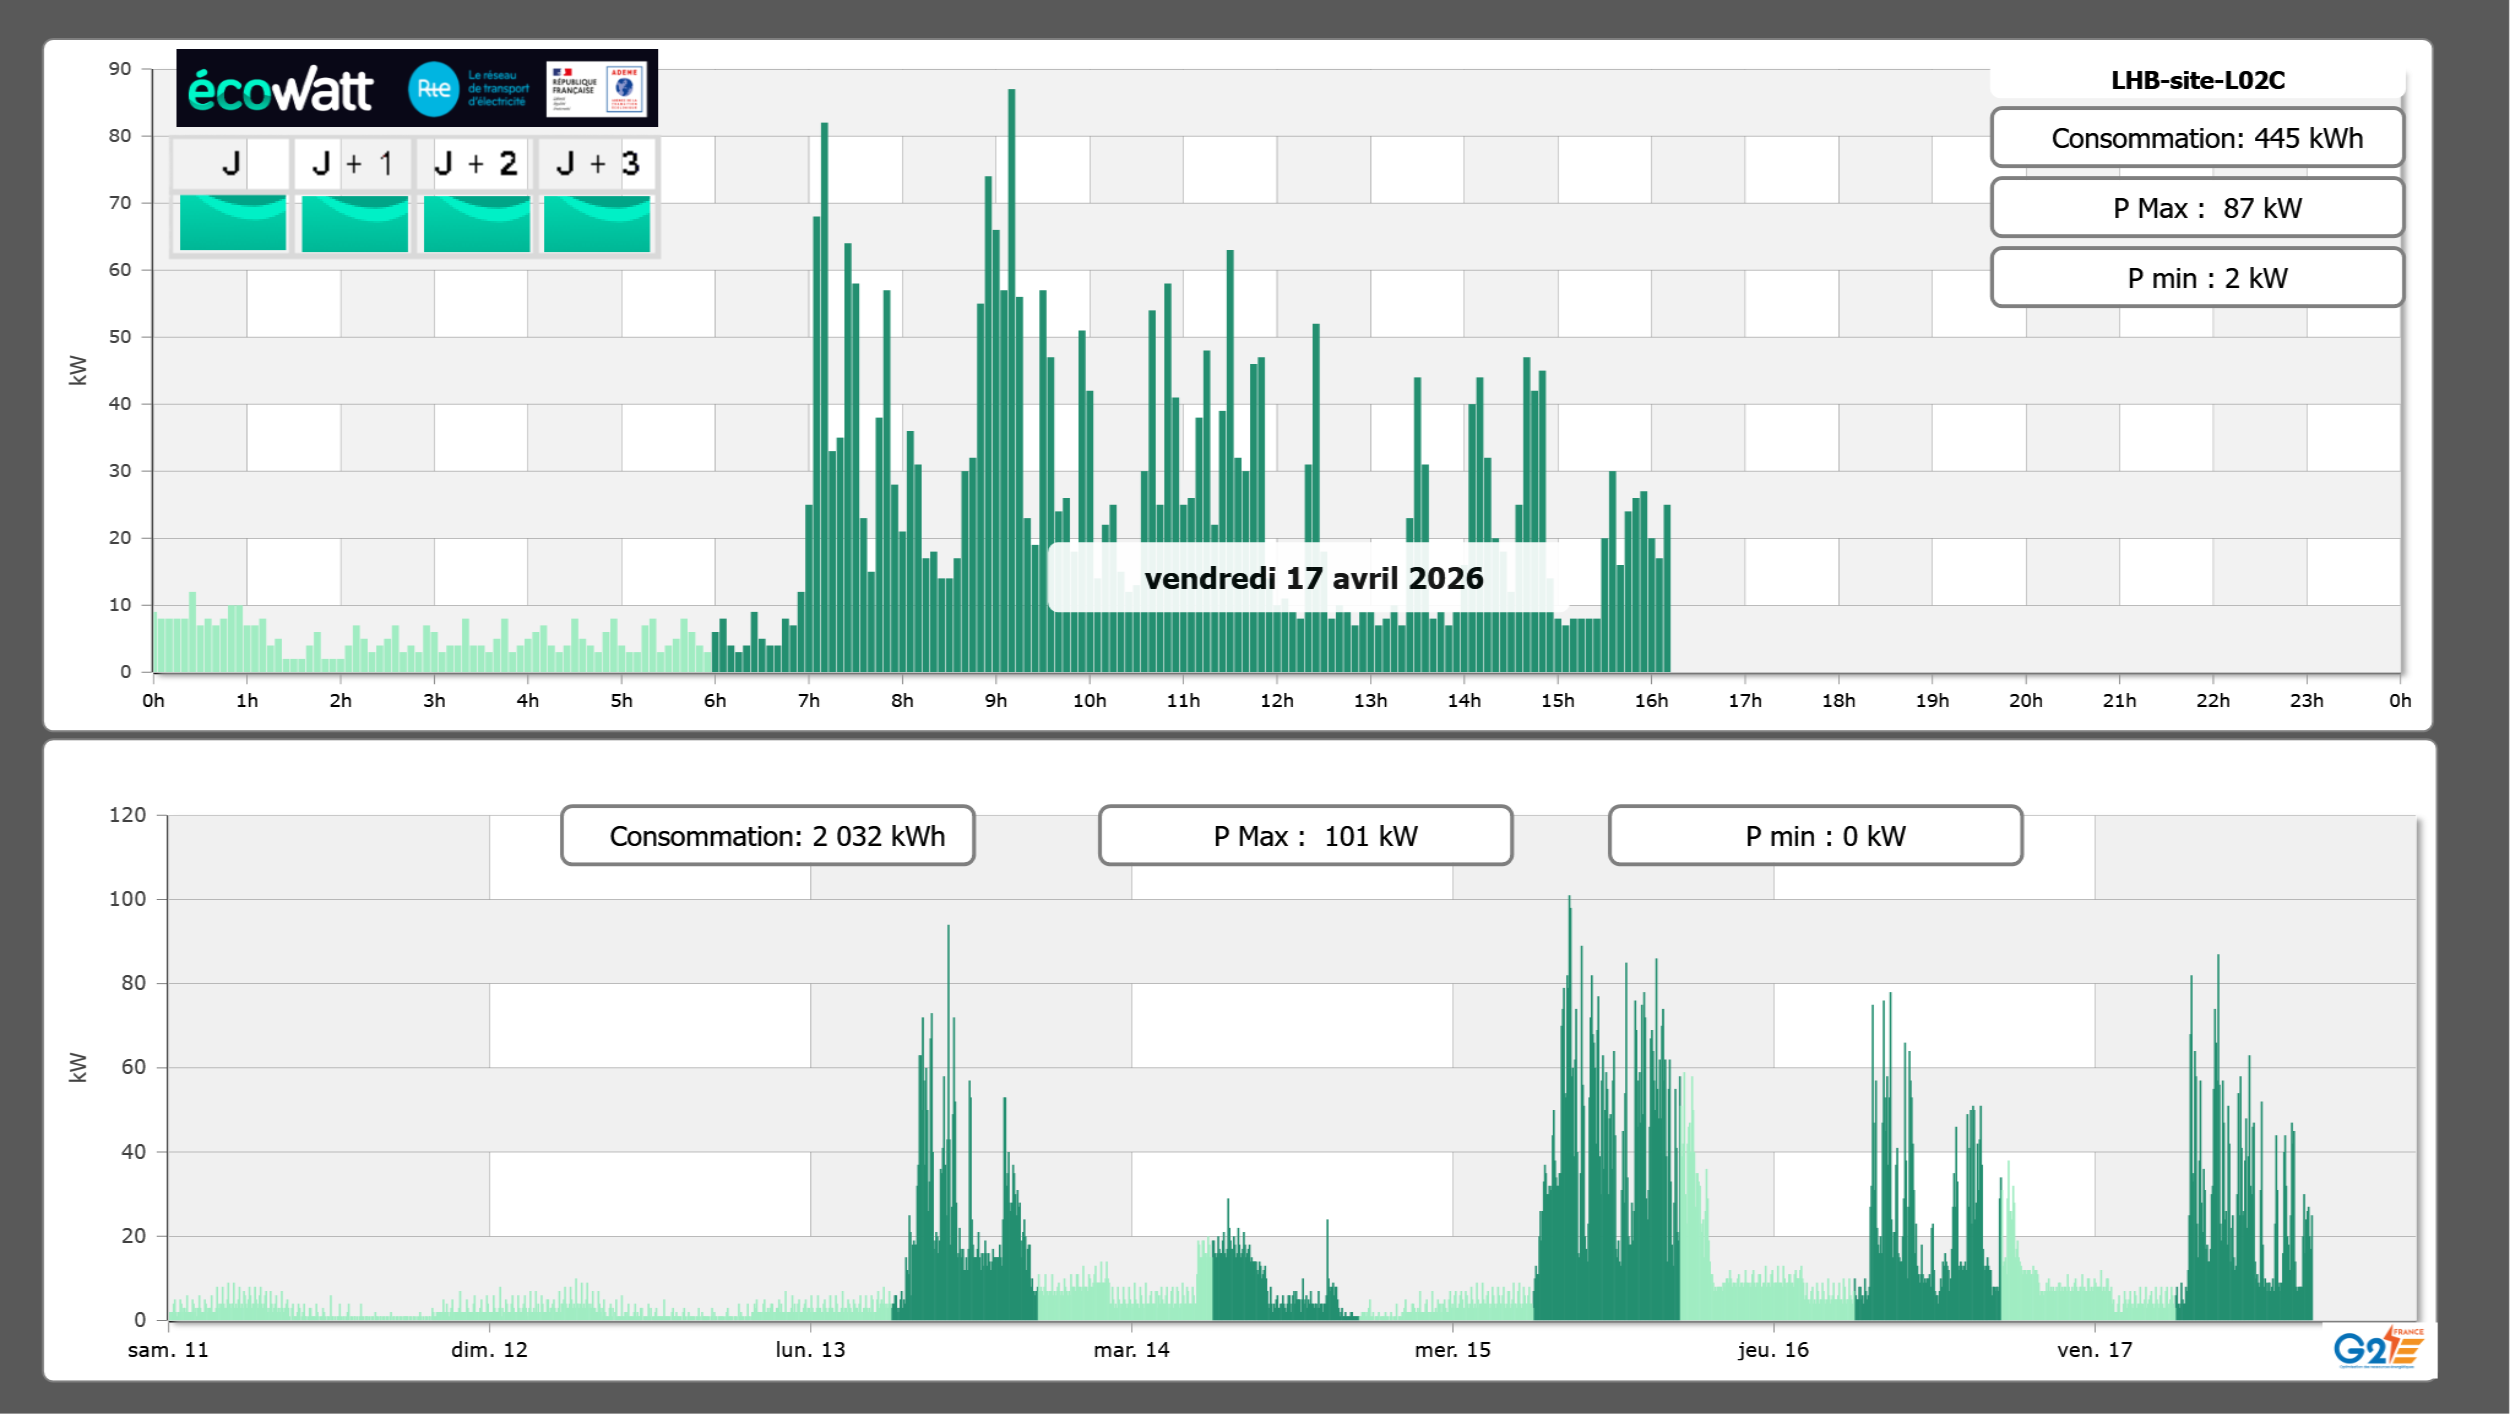
Task: Click the LHB-site-L02C site title
Action: (2197, 80)
